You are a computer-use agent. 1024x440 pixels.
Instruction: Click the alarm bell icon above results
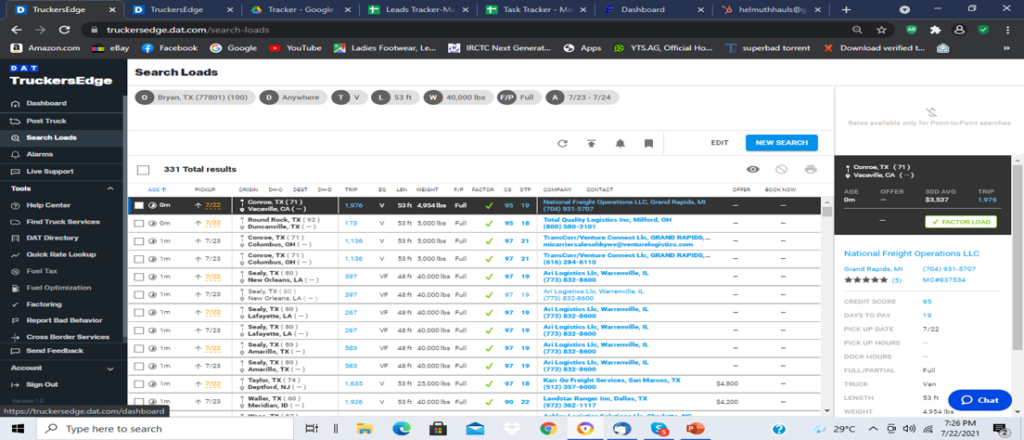click(620, 143)
